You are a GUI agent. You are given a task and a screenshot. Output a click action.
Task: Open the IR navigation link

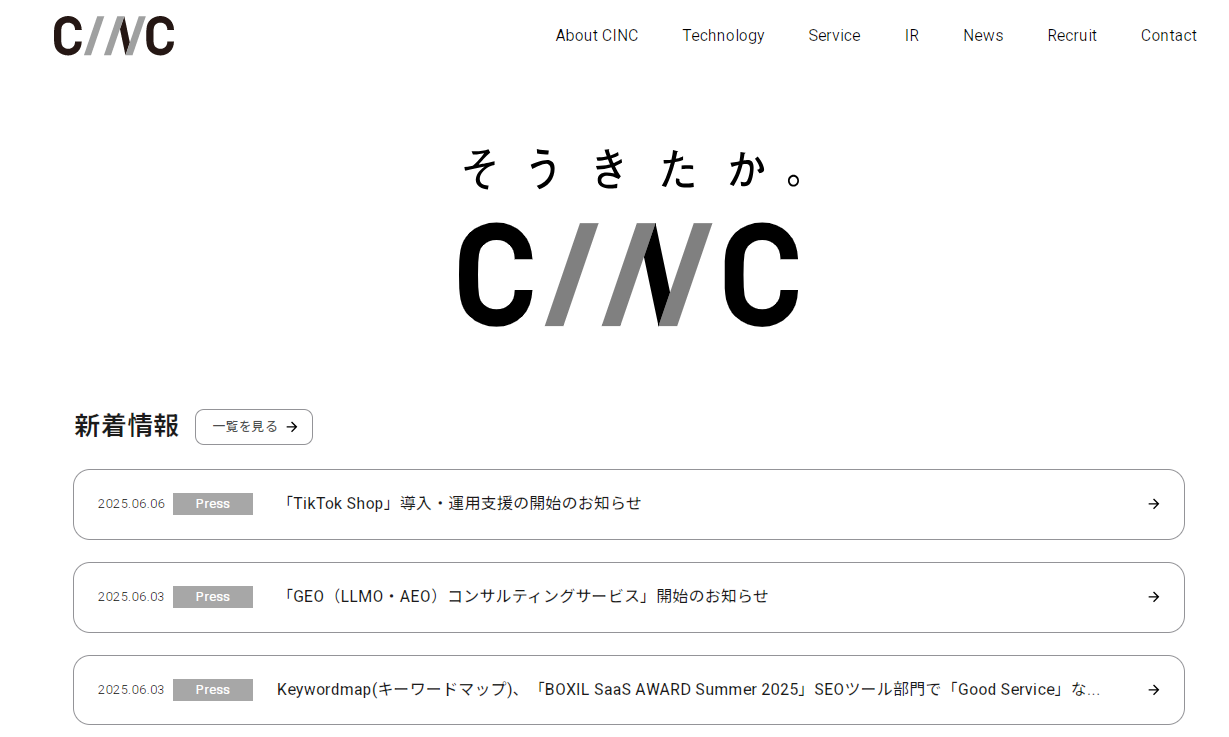(x=912, y=36)
